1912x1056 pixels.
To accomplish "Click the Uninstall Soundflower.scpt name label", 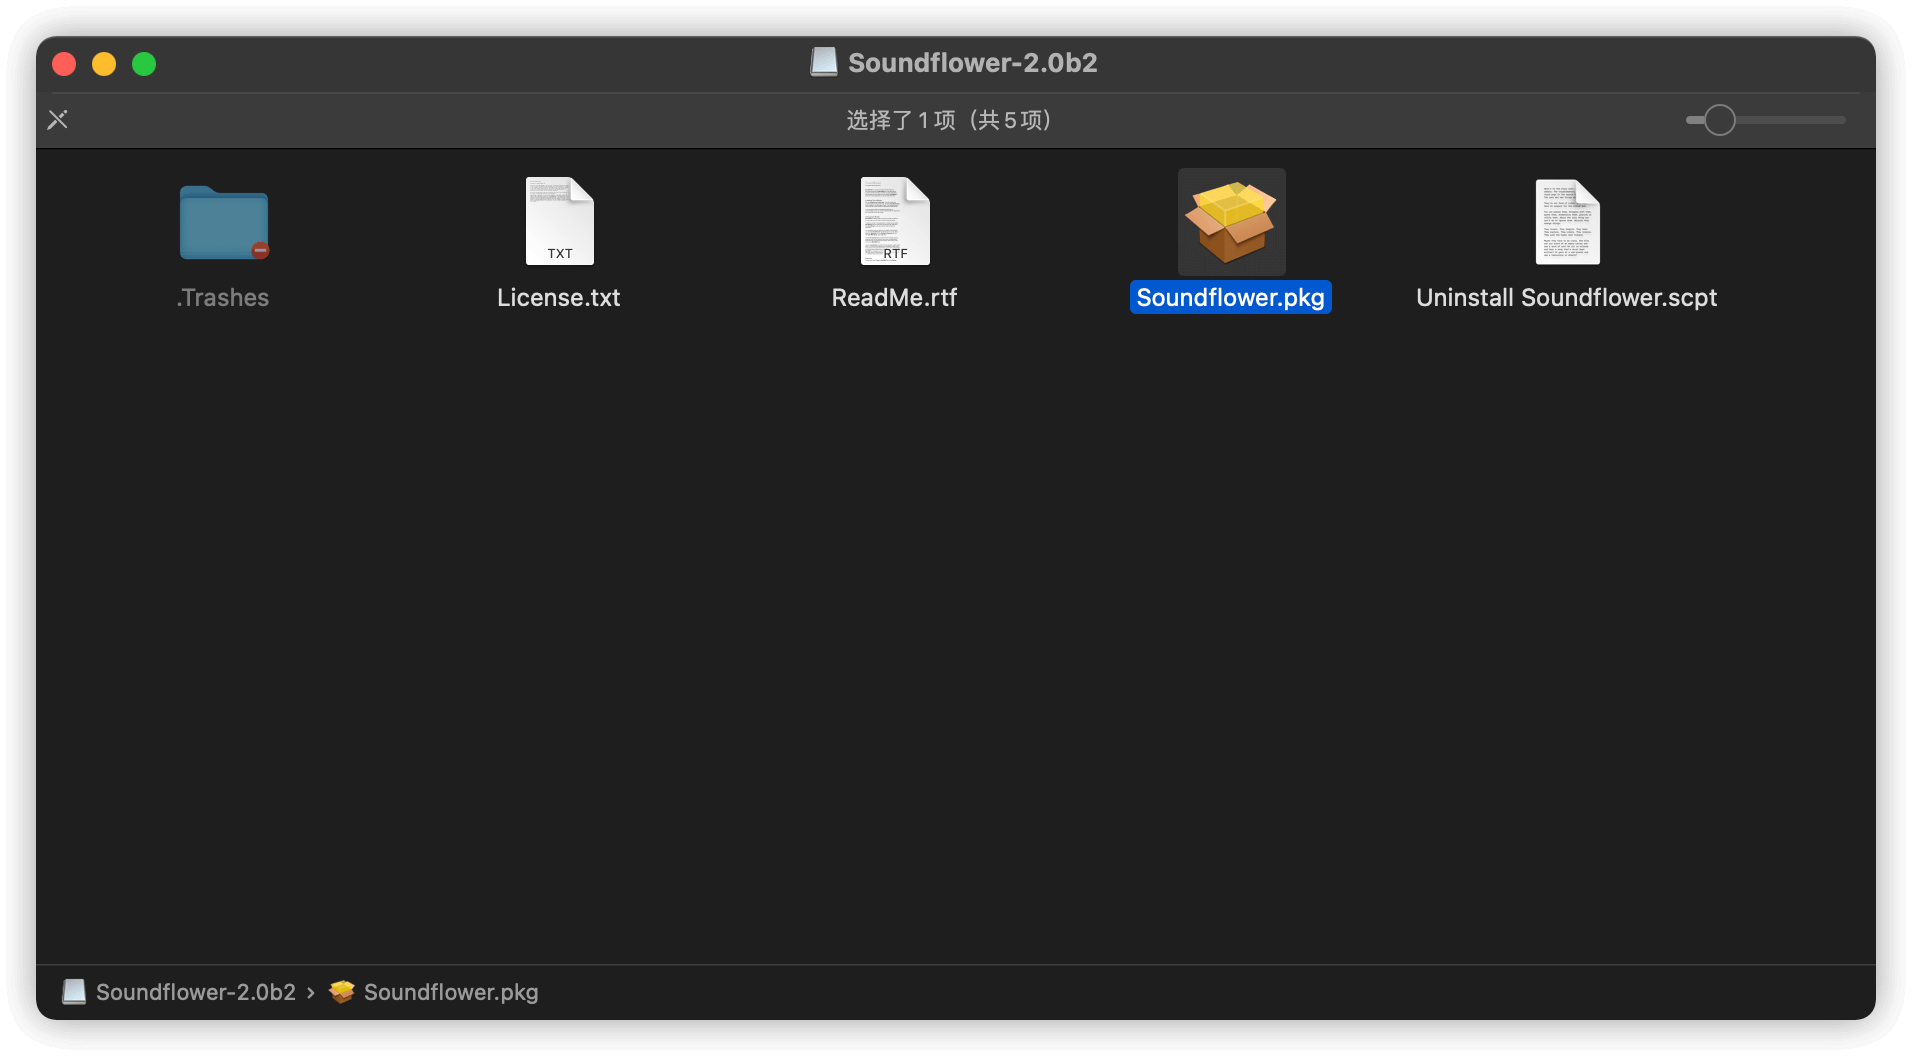I will click(1567, 298).
